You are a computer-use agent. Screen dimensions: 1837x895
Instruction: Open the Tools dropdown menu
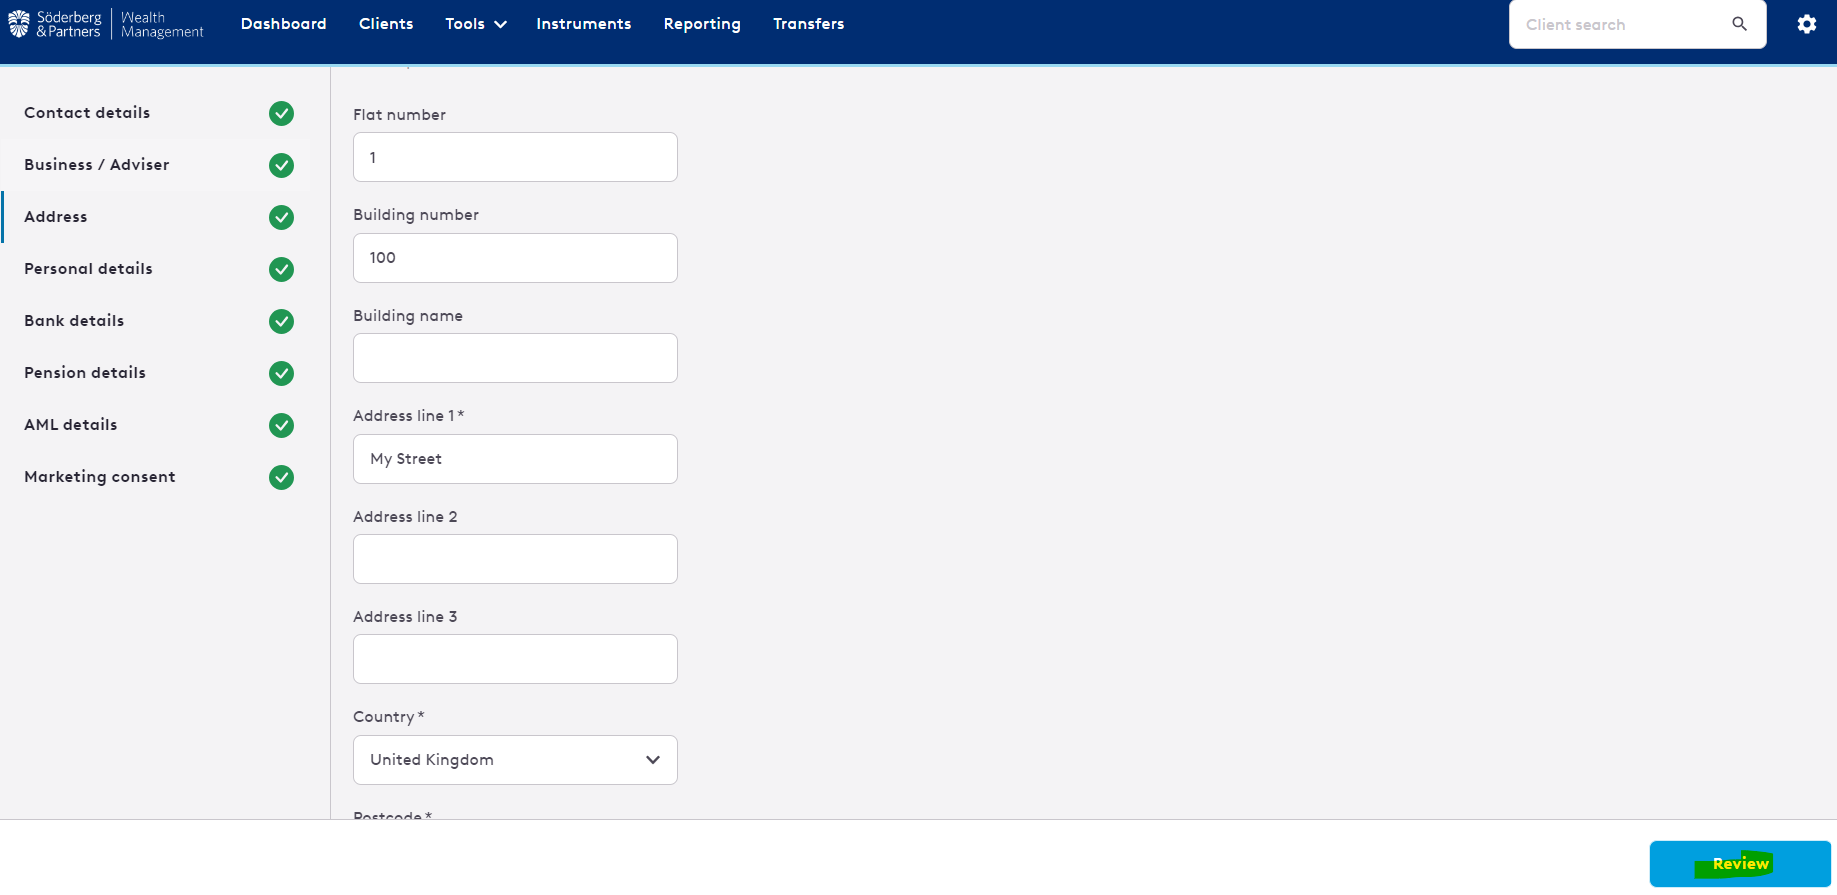[475, 24]
